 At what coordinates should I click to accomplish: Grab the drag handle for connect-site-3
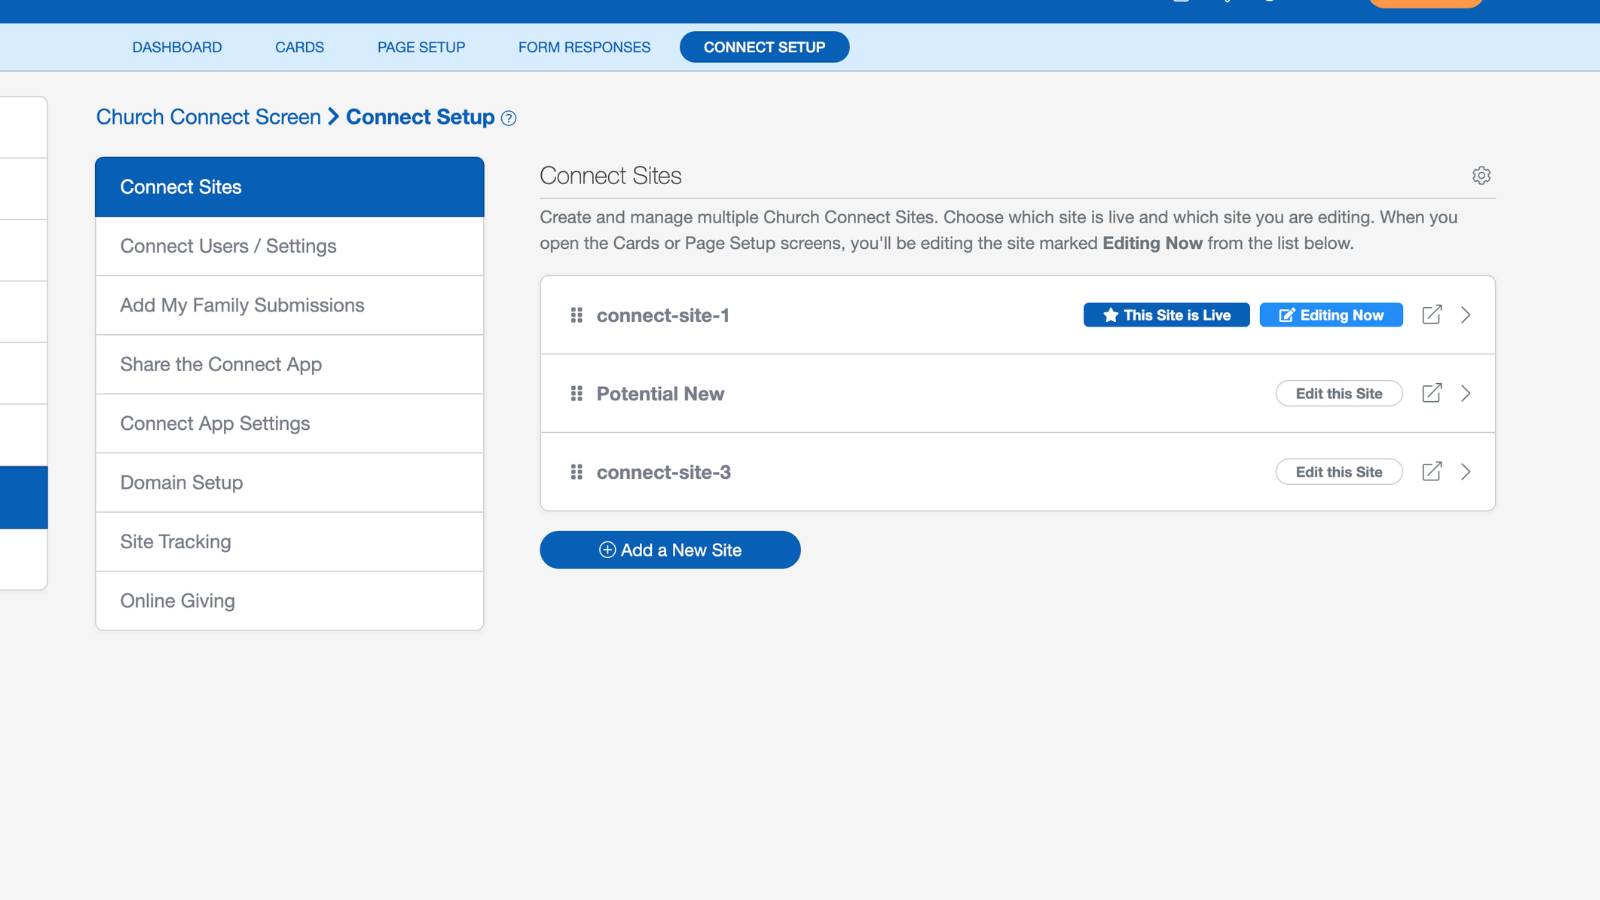576,472
